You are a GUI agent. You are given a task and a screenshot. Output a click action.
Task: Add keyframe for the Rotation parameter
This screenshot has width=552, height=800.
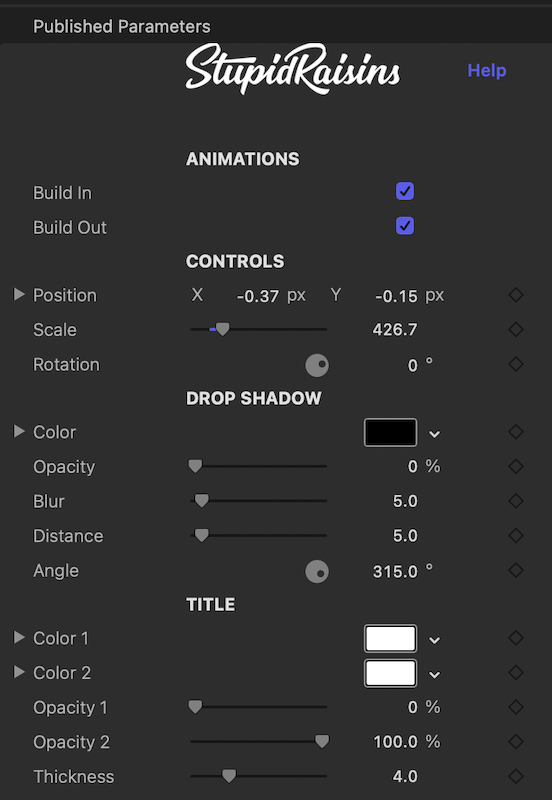(x=516, y=364)
